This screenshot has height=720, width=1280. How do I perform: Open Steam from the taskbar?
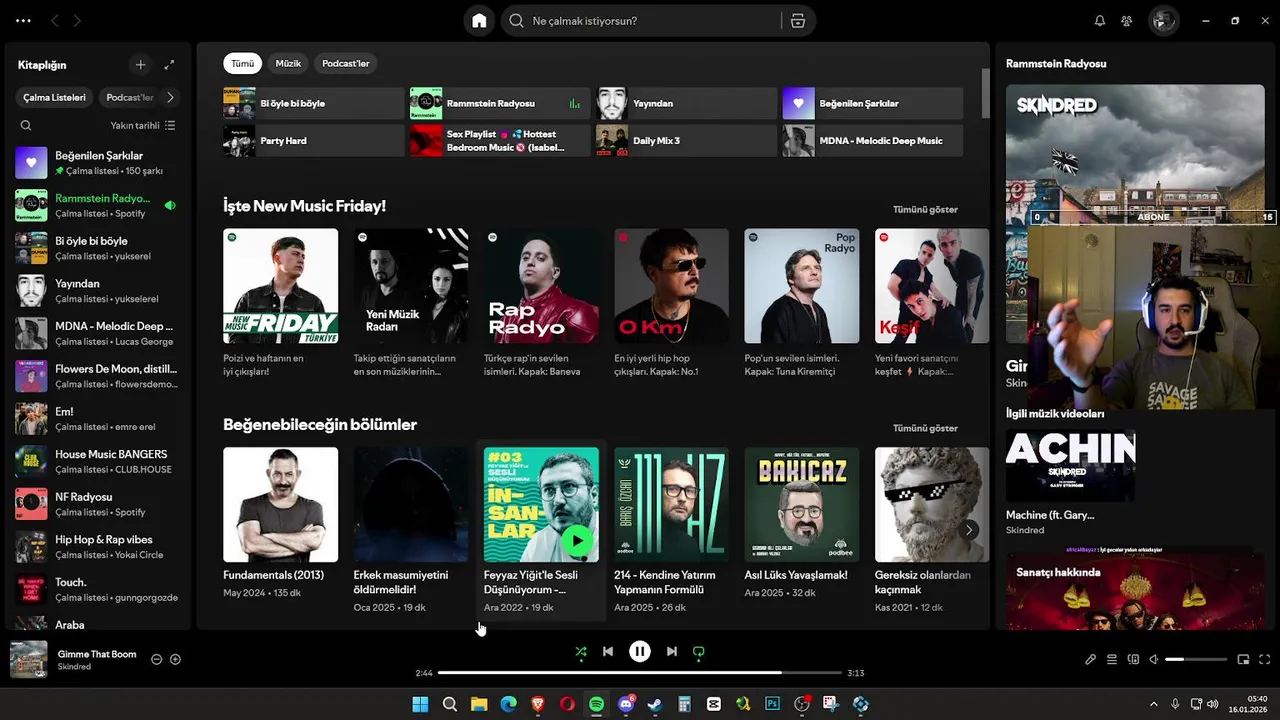click(654, 704)
